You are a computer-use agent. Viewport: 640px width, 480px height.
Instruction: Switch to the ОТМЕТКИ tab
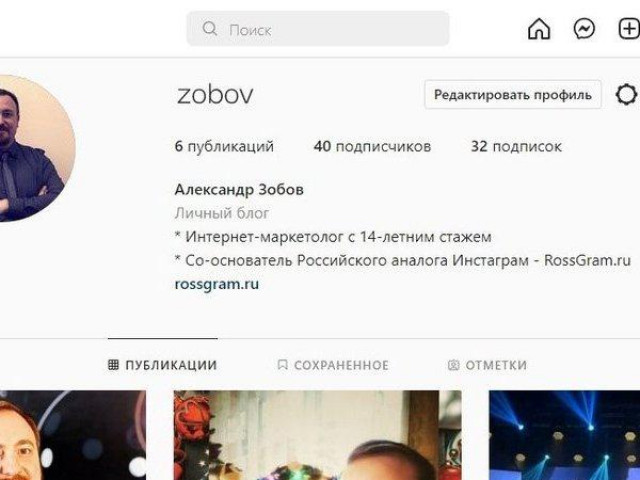click(x=487, y=364)
